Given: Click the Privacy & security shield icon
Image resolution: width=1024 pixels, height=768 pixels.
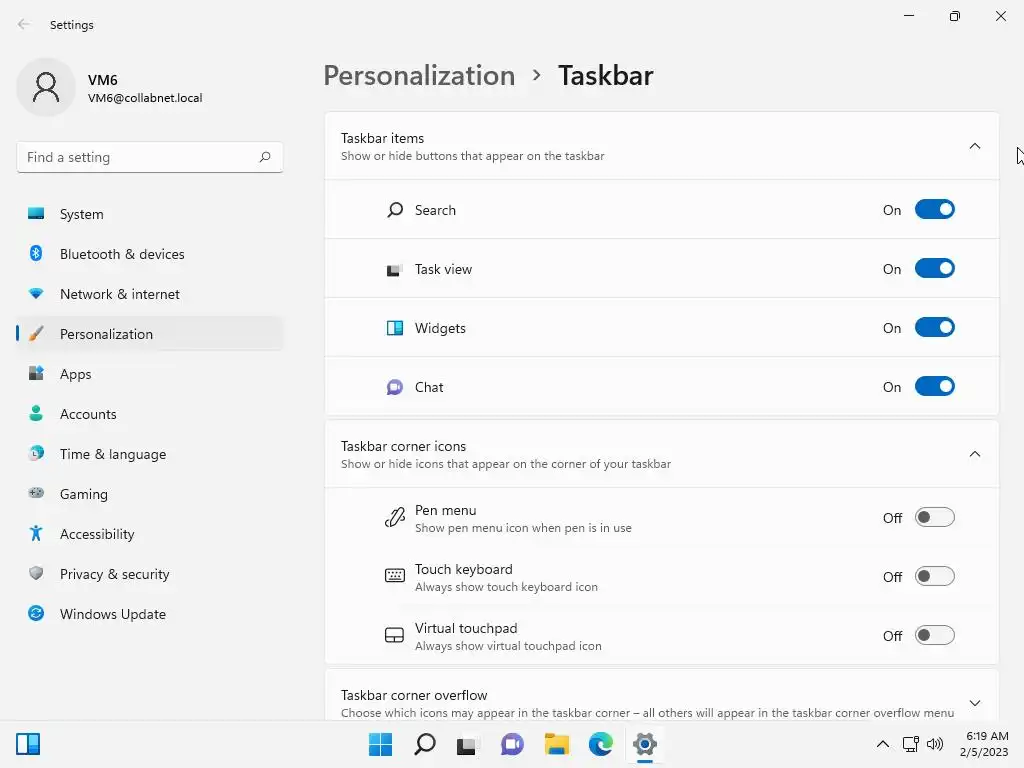Looking at the screenshot, I should [36, 573].
